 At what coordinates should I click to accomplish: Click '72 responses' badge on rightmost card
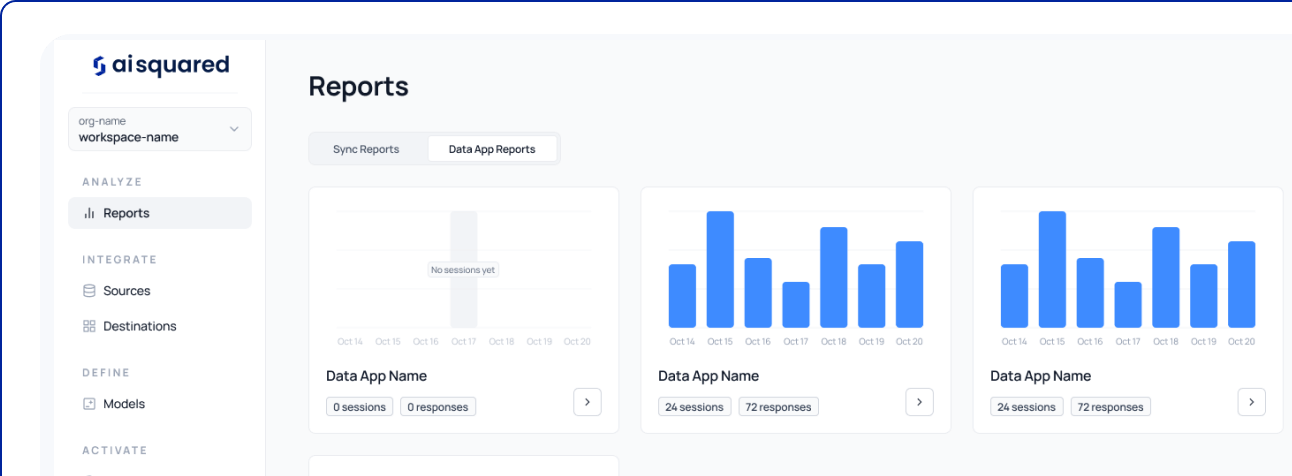[1111, 407]
